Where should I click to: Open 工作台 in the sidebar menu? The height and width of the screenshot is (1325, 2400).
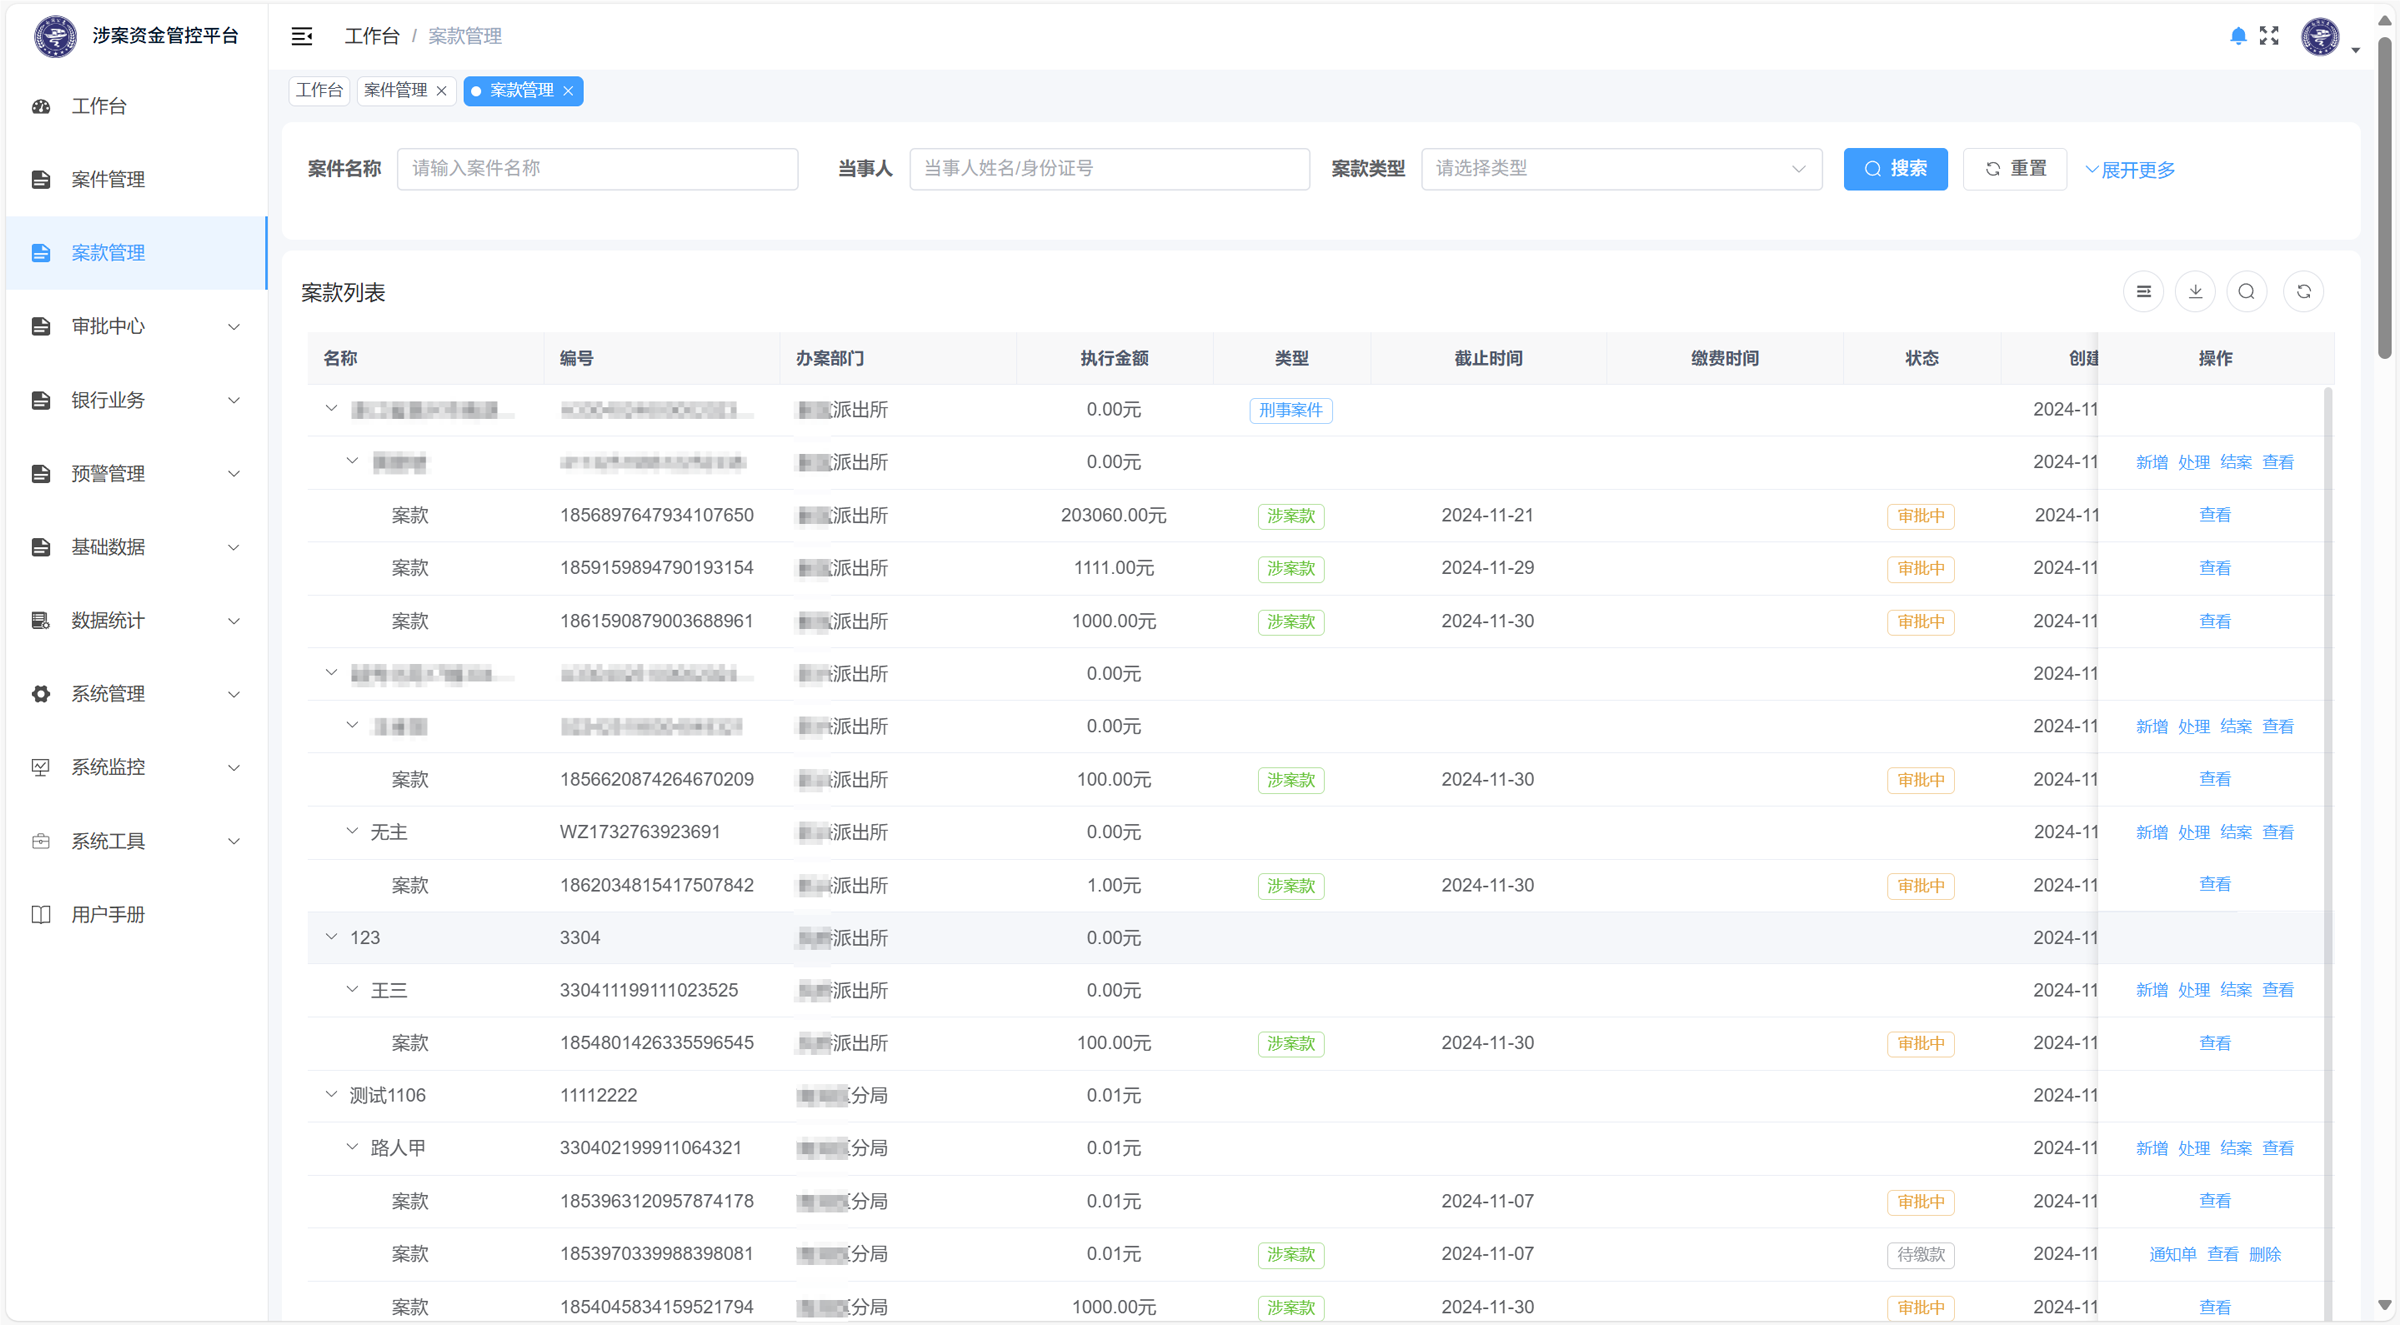(137, 106)
